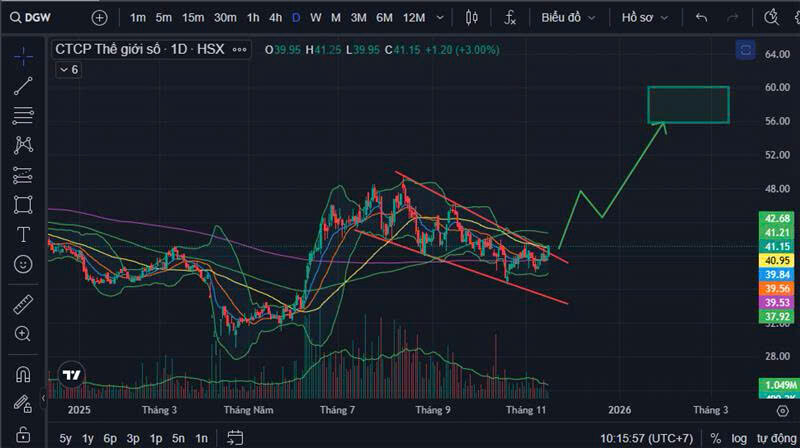The image size is (800, 448).
Task: Toggle stay in drawing mode
Action: (x=23, y=404)
